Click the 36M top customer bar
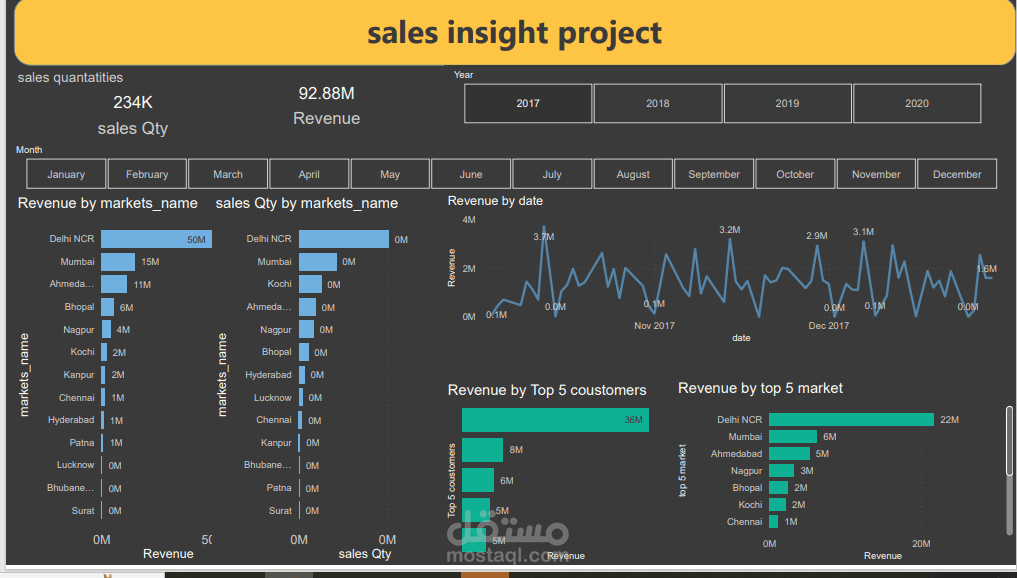 click(555, 420)
